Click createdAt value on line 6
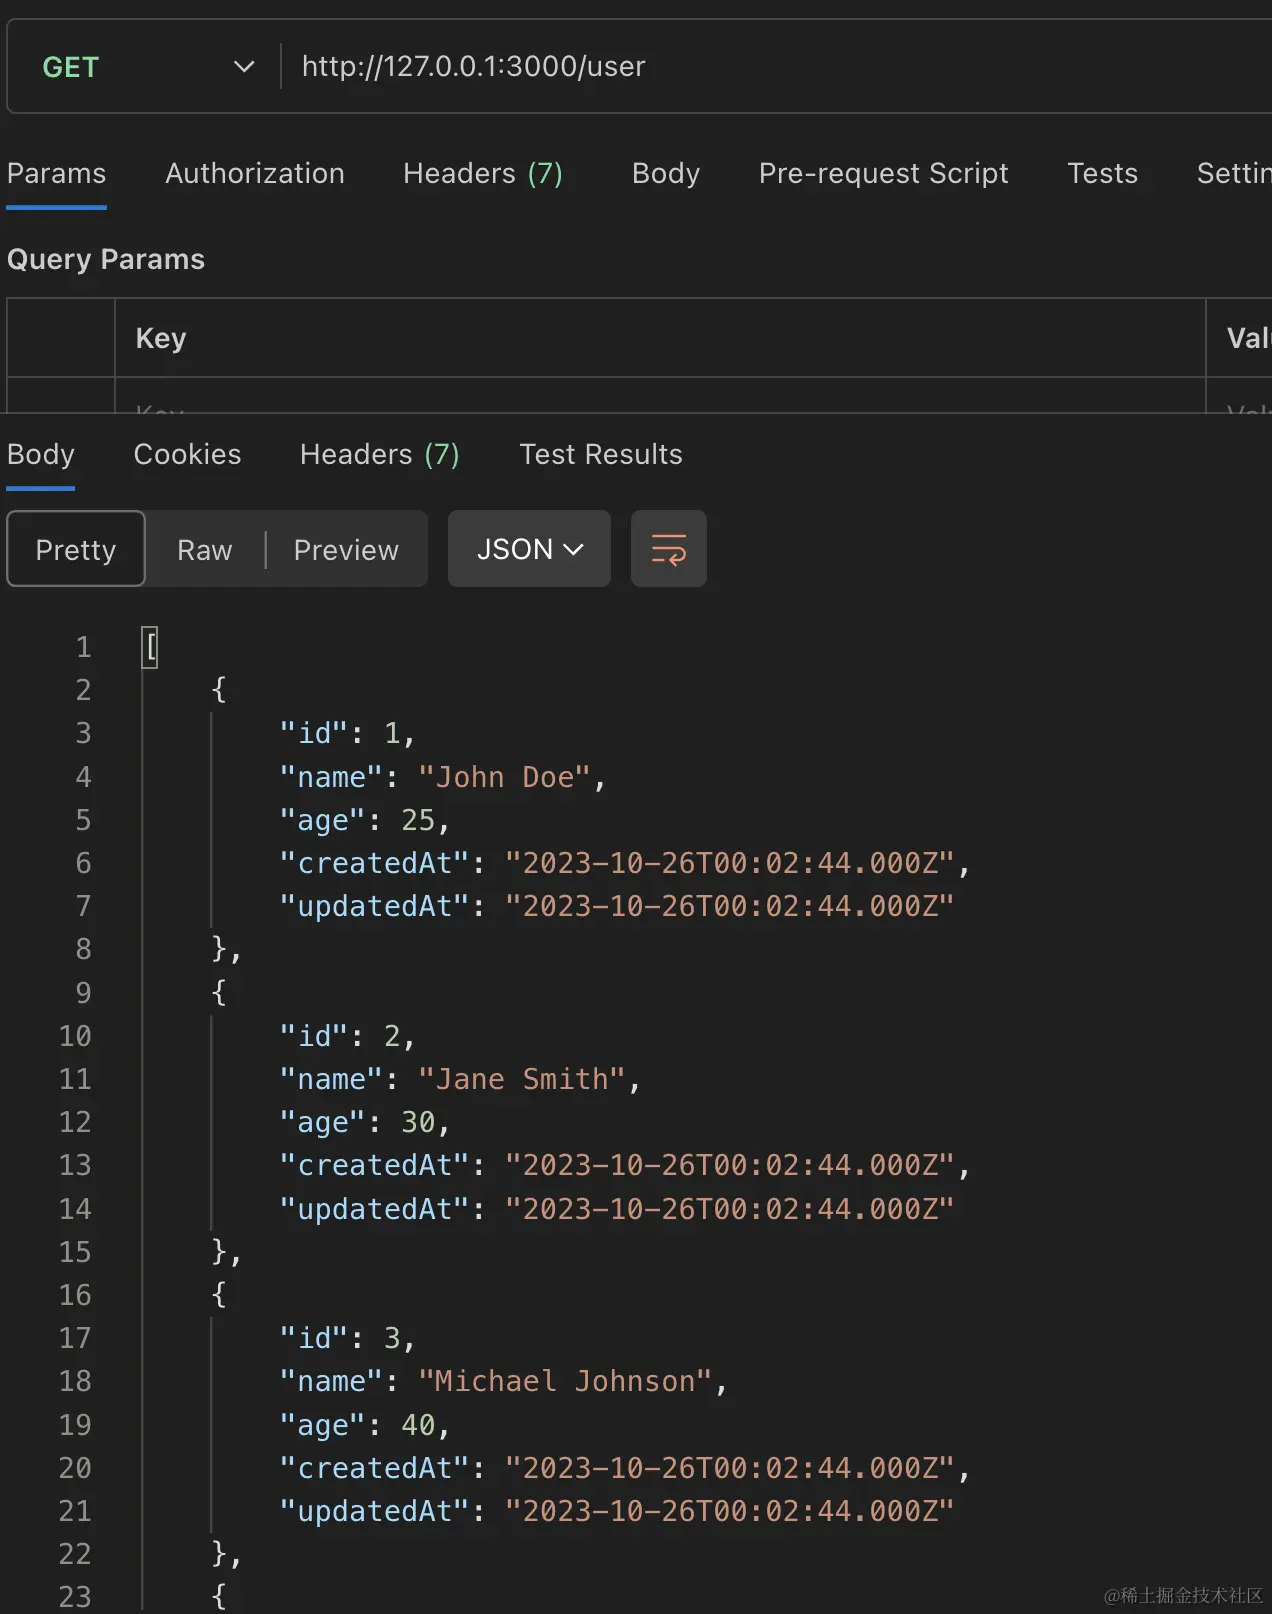The image size is (1272, 1614). point(730,863)
